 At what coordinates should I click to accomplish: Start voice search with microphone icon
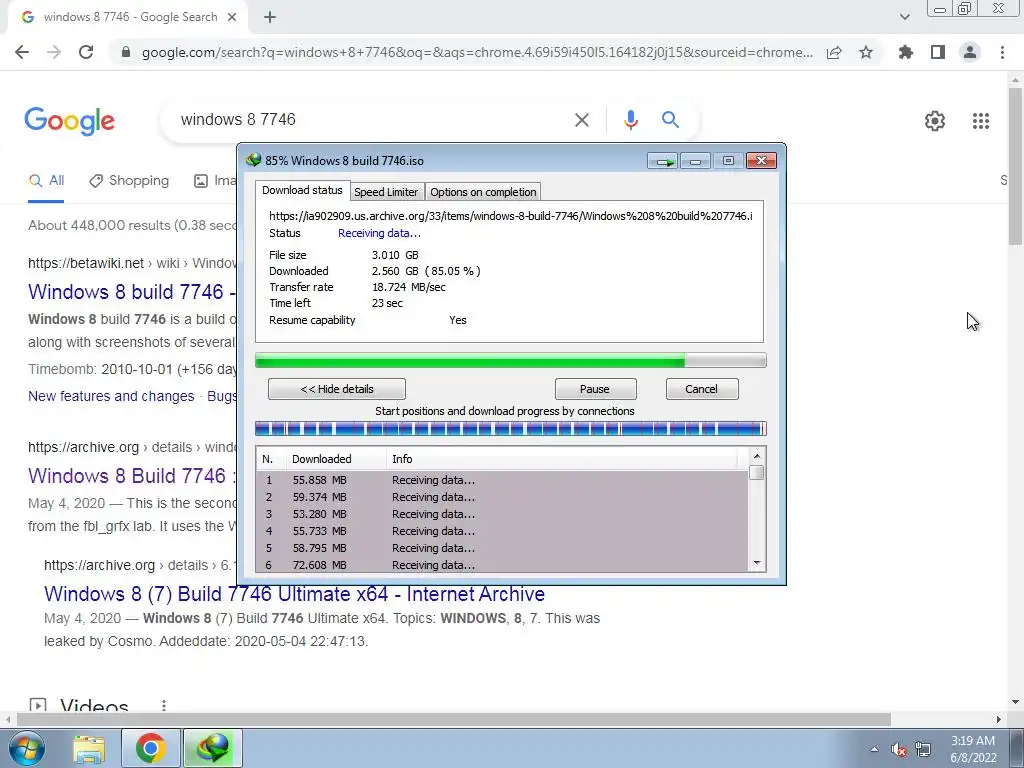[x=630, y=120]
